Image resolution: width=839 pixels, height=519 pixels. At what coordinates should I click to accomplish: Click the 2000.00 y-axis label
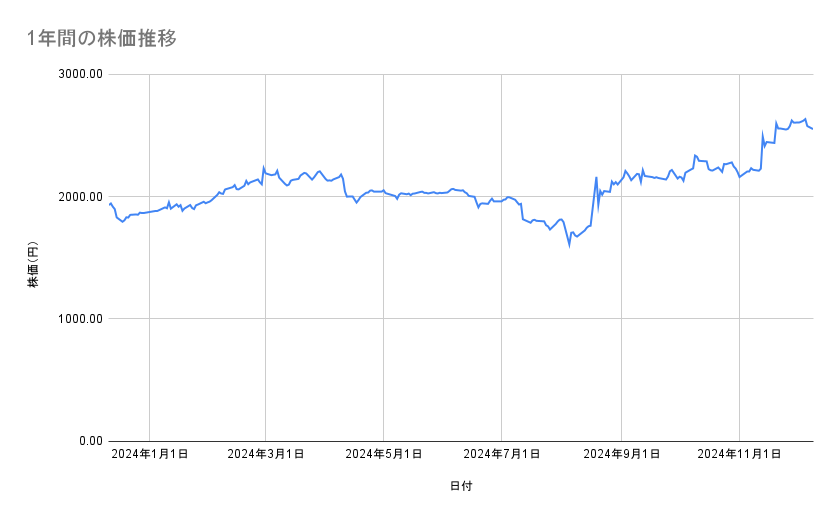(x=81, y=197)
